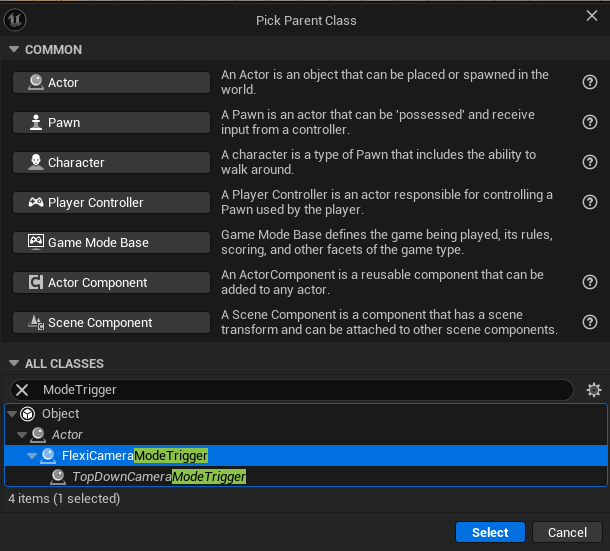
Task: Clear the ModeTrigger search text
Action: pyautogui.click(x=22, y=390)
